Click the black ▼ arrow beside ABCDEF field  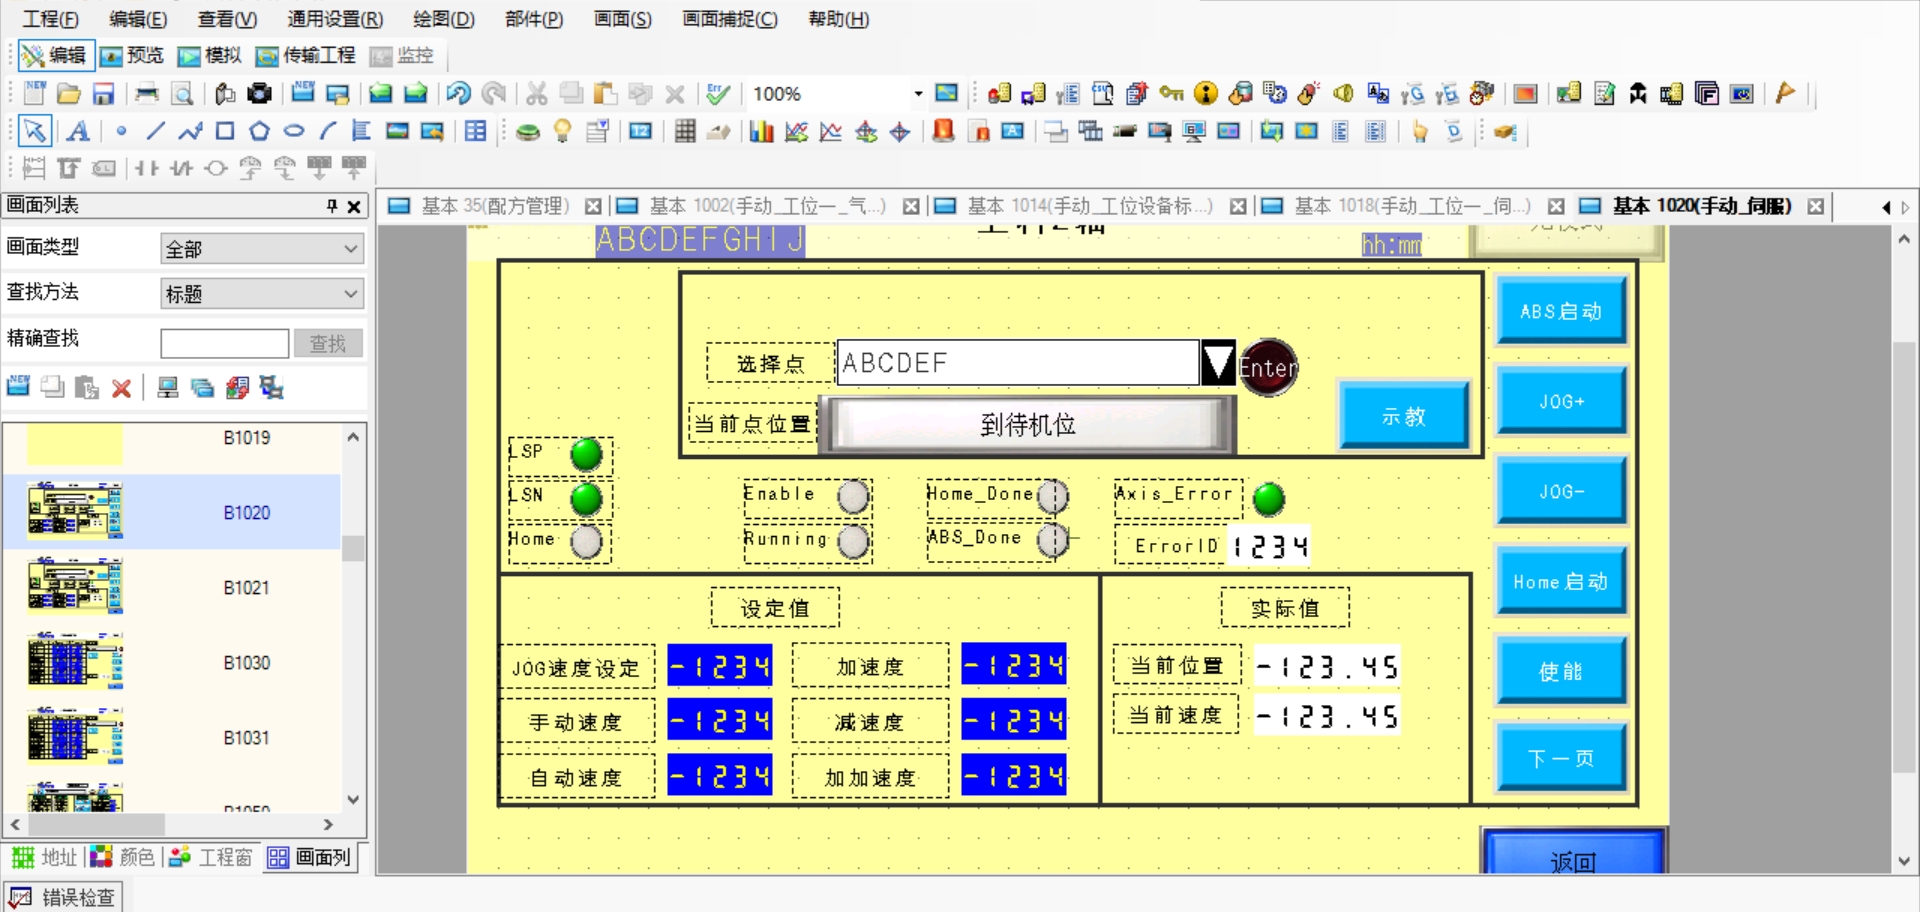(x=1218, y=363)
